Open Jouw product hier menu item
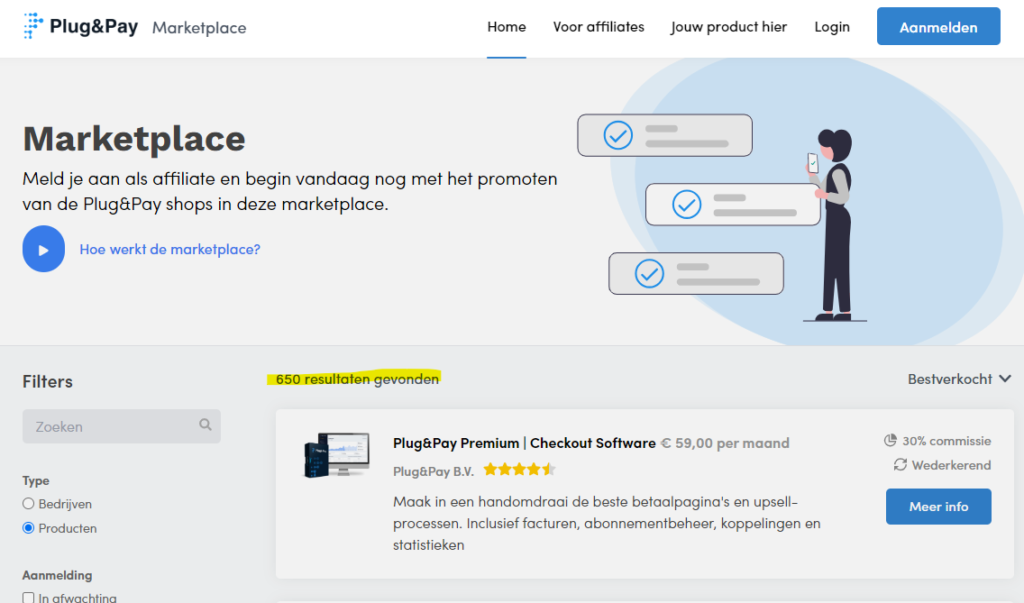Screen dimensions: 1024x603 728,27
